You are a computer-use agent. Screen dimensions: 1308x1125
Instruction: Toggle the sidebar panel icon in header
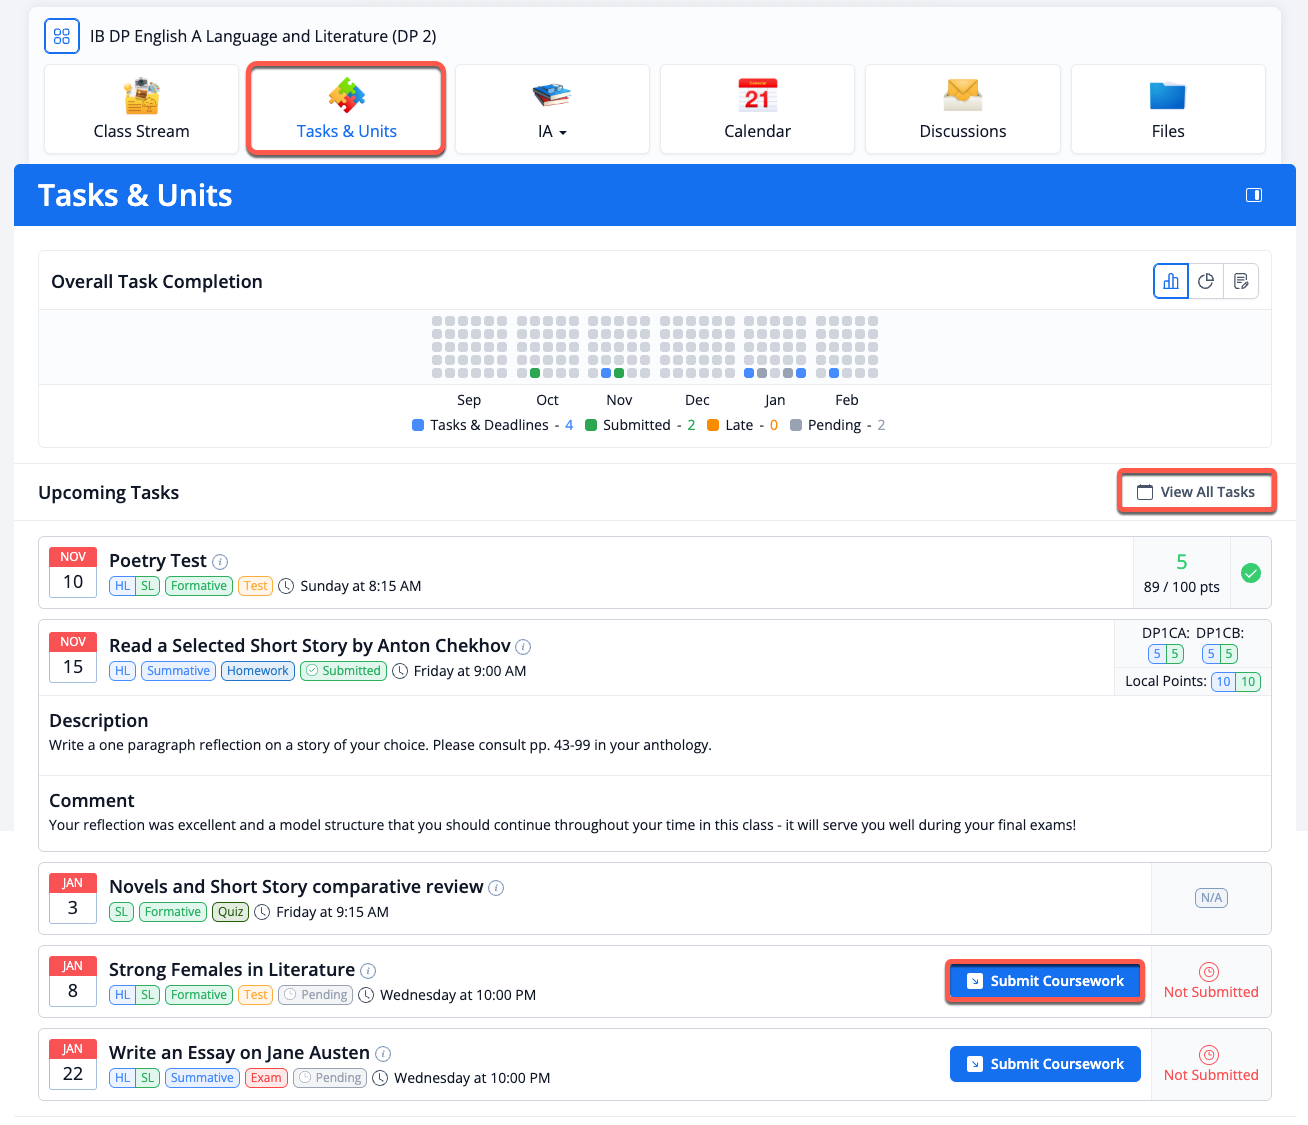tap(1253, 195)
